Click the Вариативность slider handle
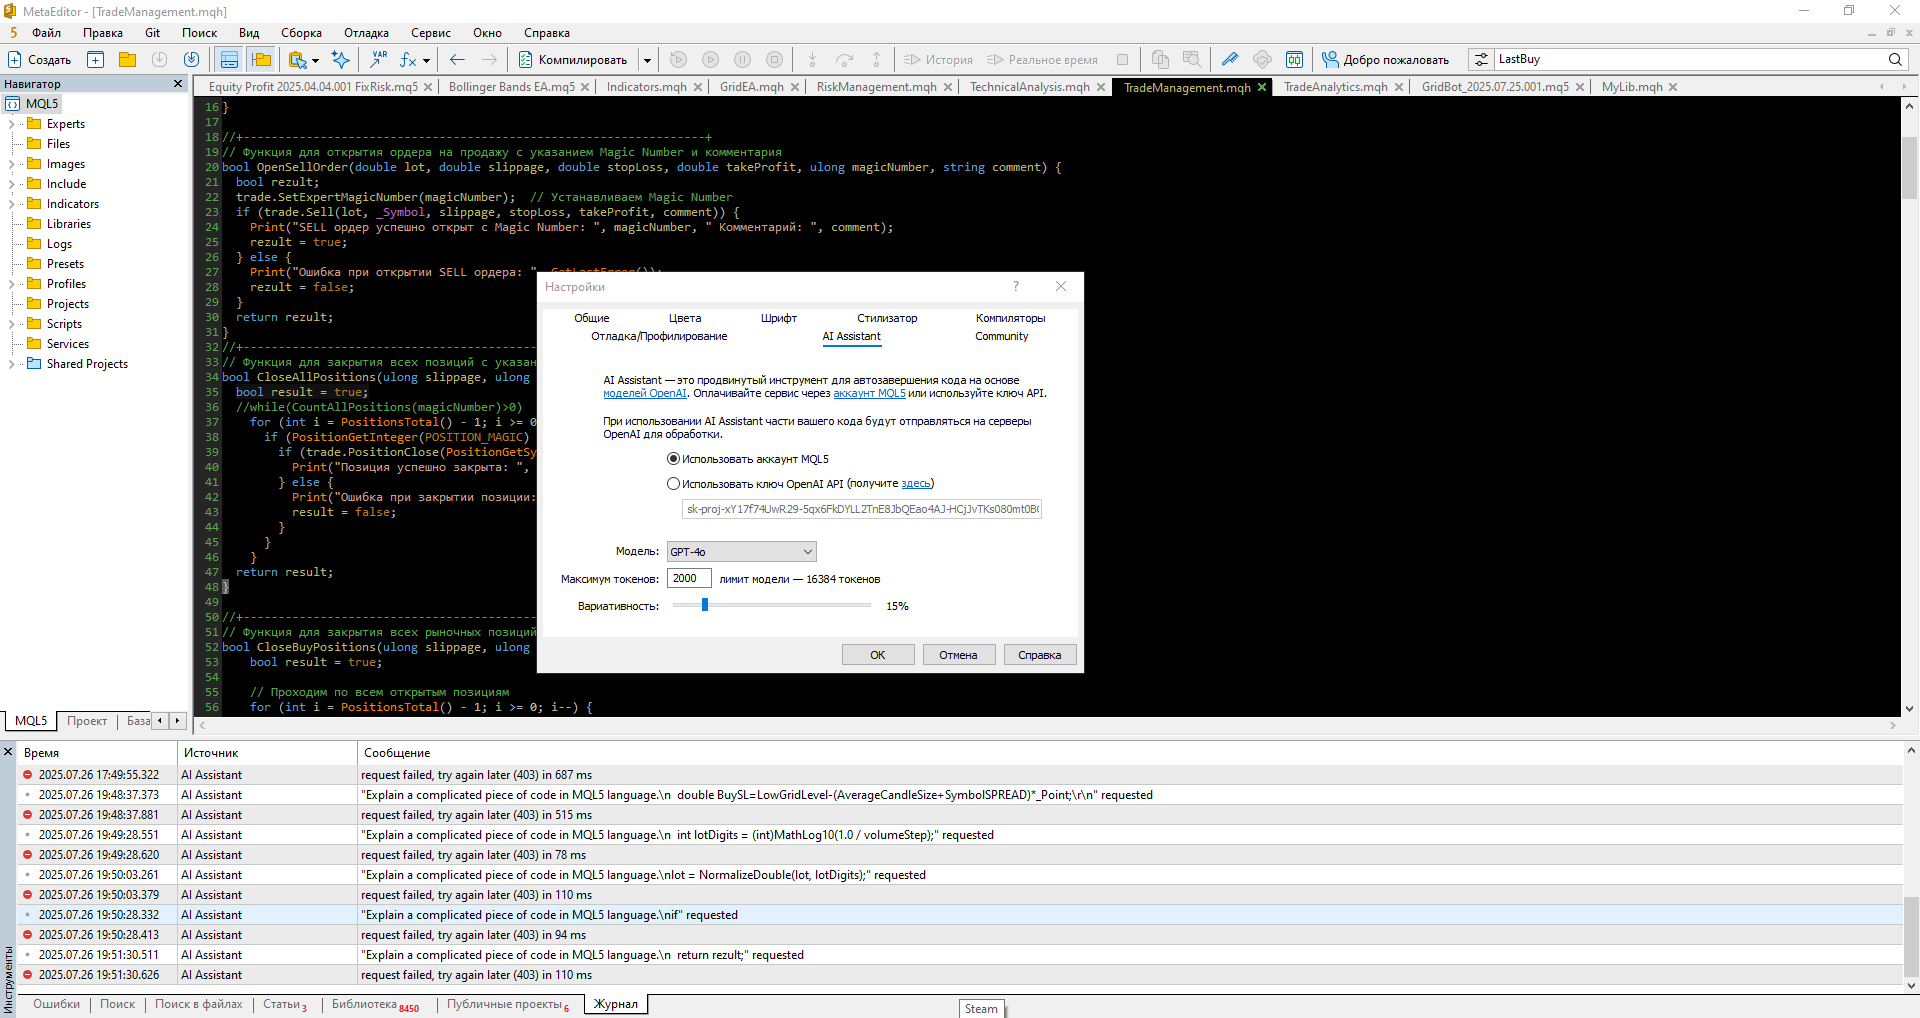The image size is (1920, 1018). coord(705,605)
